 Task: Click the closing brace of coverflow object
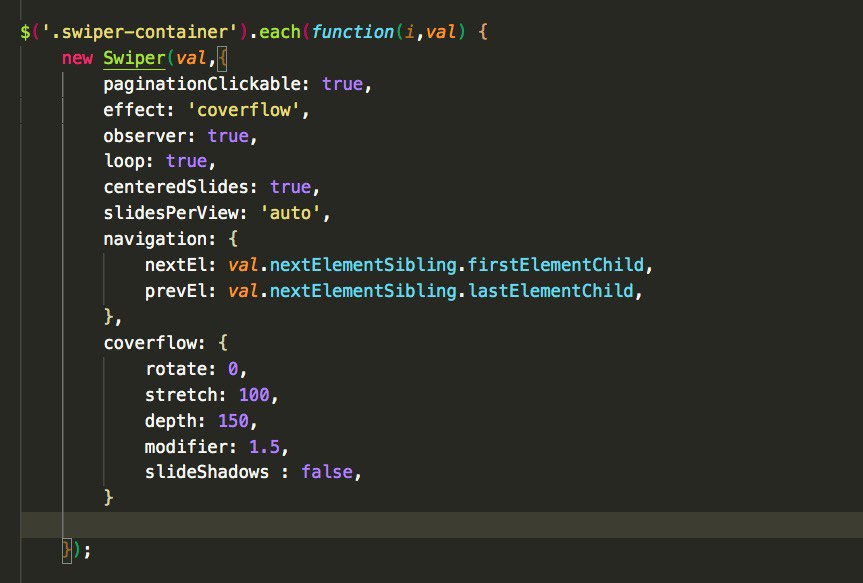[108, 498]
